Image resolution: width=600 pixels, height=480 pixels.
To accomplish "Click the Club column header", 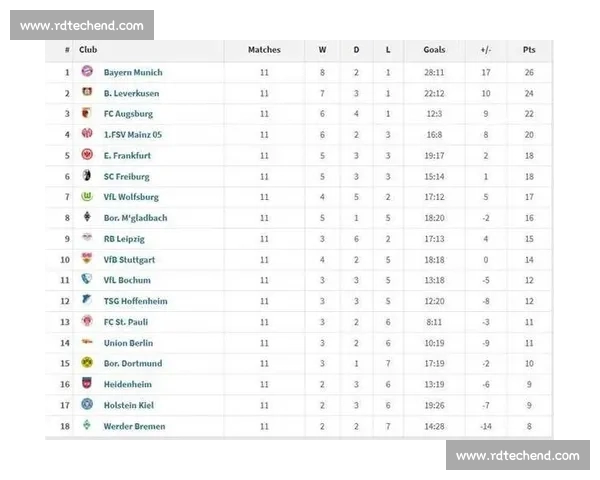I will click(x=88, y=49).
